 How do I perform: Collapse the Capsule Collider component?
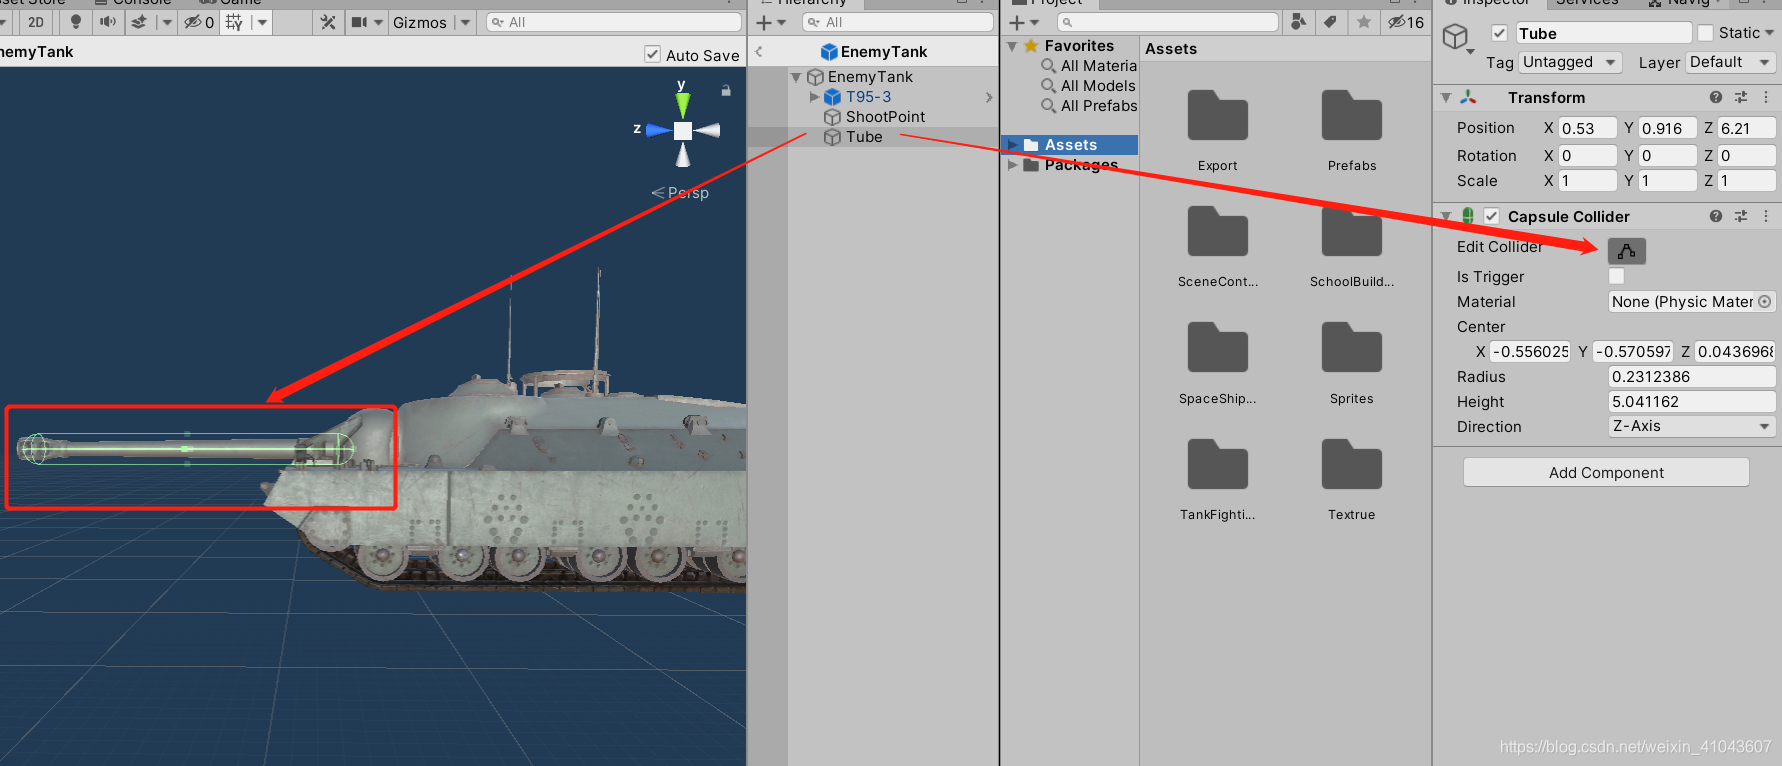click(x=1446, y=216)
